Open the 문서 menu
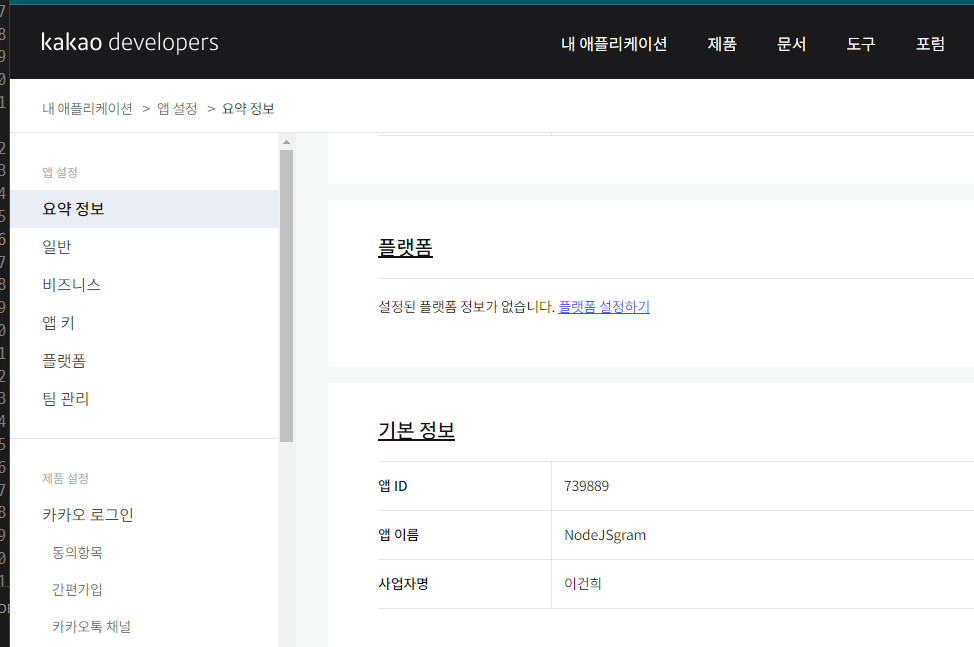The image size is (974, 647). 791,43
